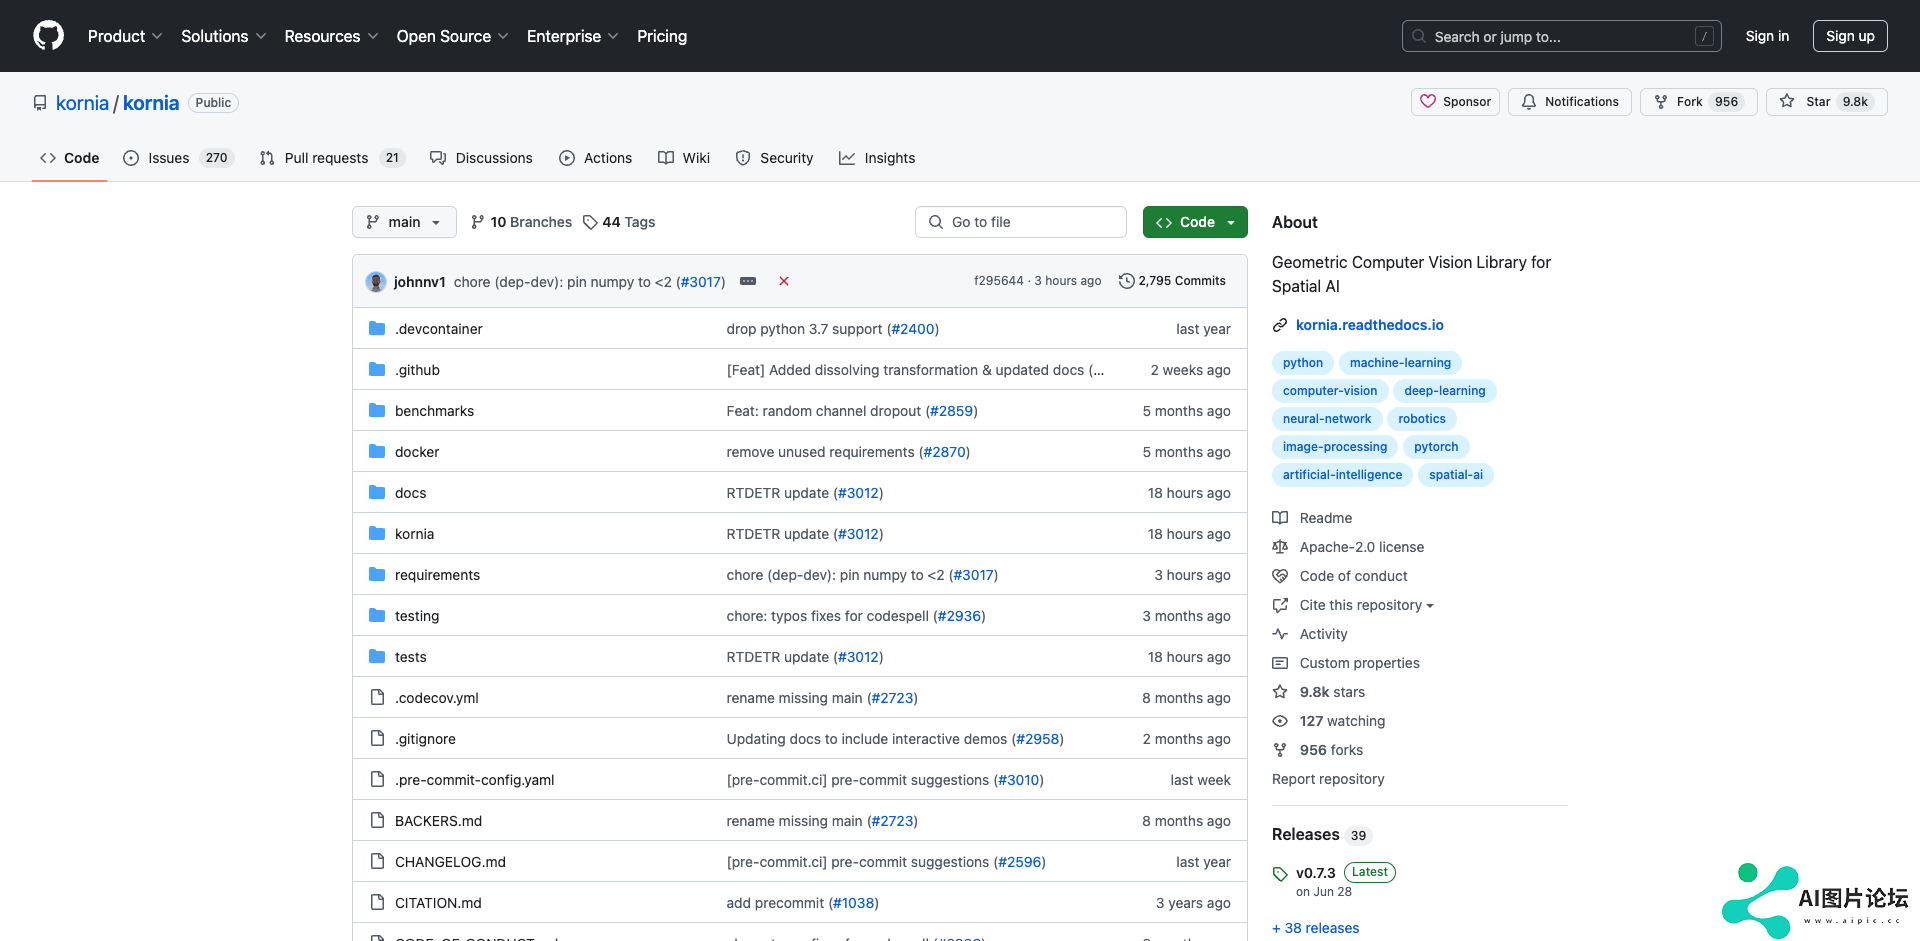Image resolution: width=1920 pixels, height=941 pixels.
Task: Click the Sponsor button
Action: click(1455, 102)
